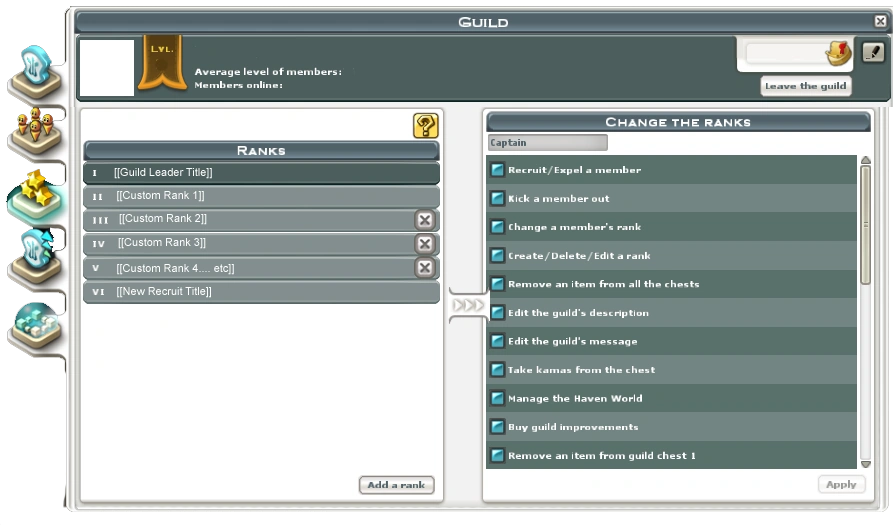Select the ranks tab with gold stars
The height and width of the screenshot is (525, 893).
tap(36, 195)
